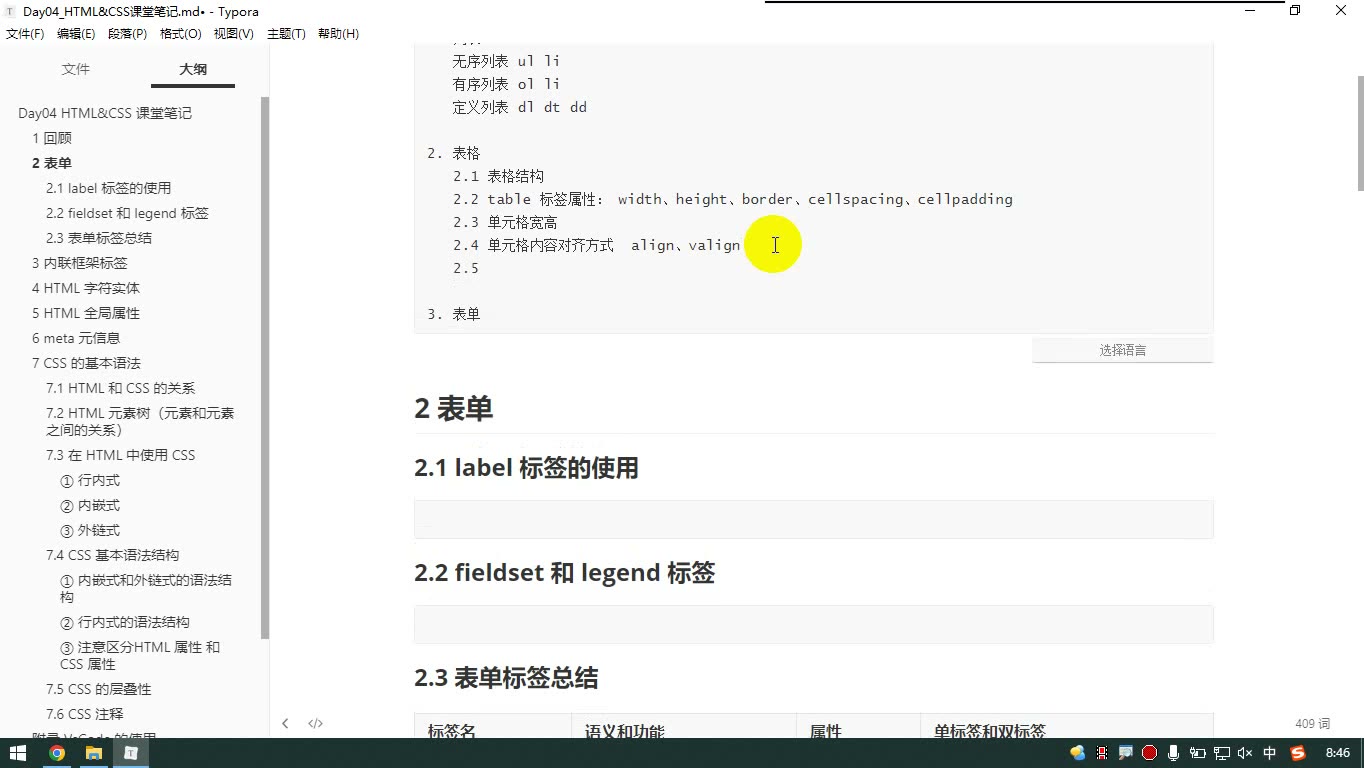This screenshot has width=1364, height=768.
Task: Click the microphone tray icon
Action: coord(1173,753)
